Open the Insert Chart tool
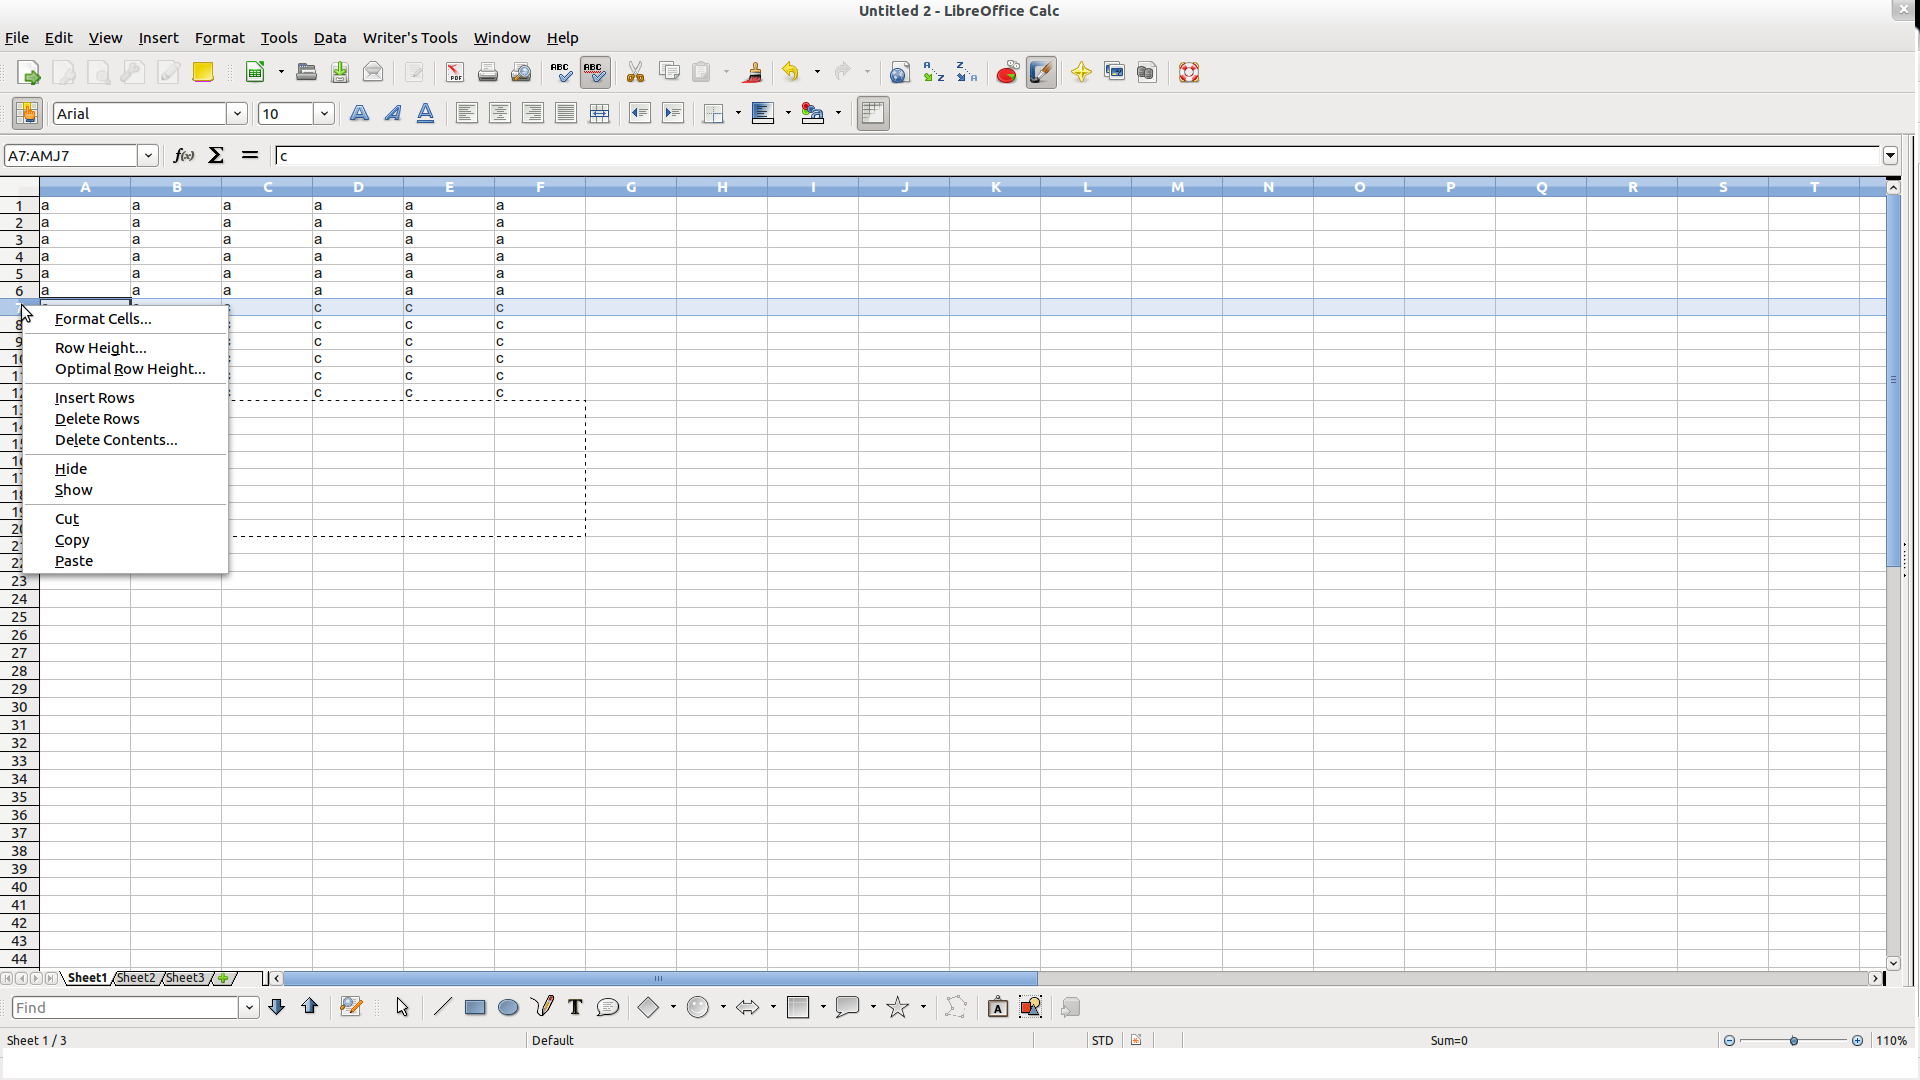Screen dimensions: 1920x1080 1007,72
